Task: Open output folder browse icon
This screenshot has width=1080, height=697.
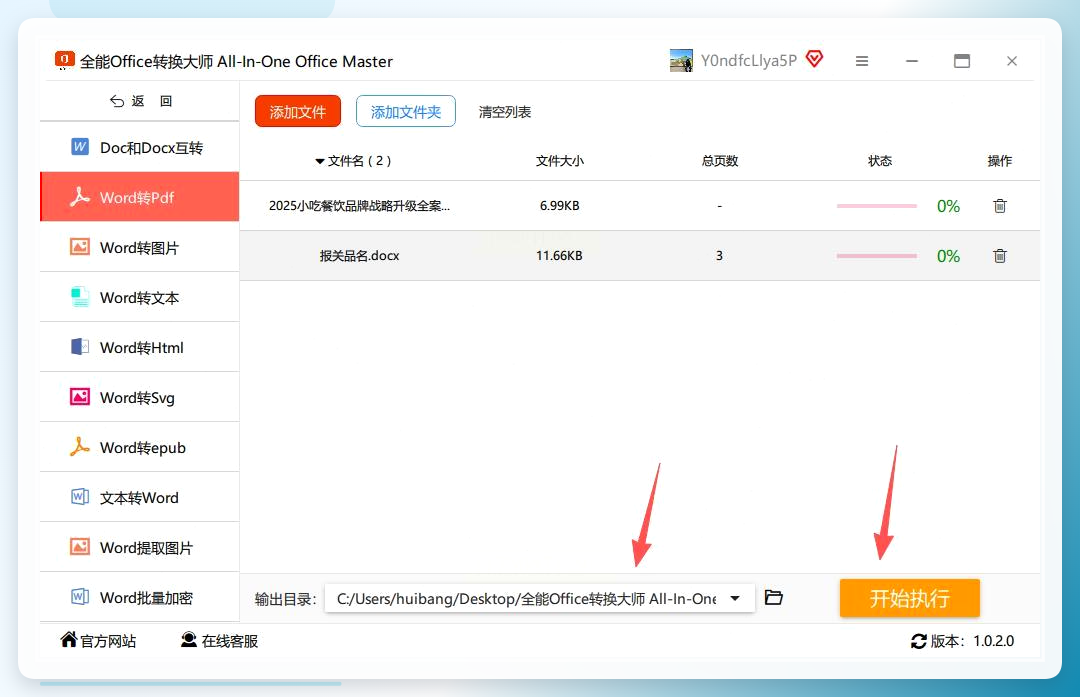Action: pyautogui.click(x=773, y=597)
